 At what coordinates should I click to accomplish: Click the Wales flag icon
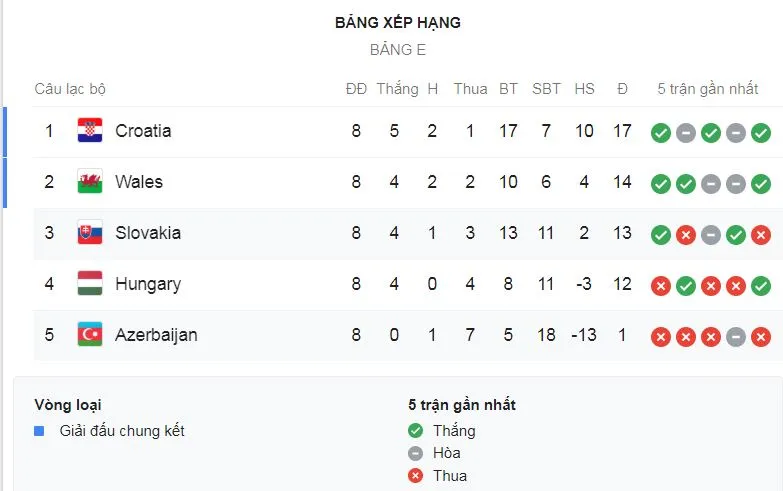pyautogui.click(x=90, y=182)
